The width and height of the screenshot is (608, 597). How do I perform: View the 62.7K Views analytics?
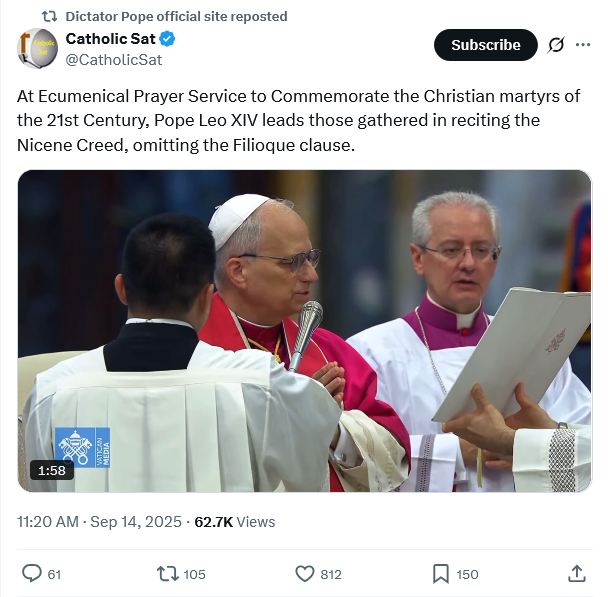pos(234,521)
